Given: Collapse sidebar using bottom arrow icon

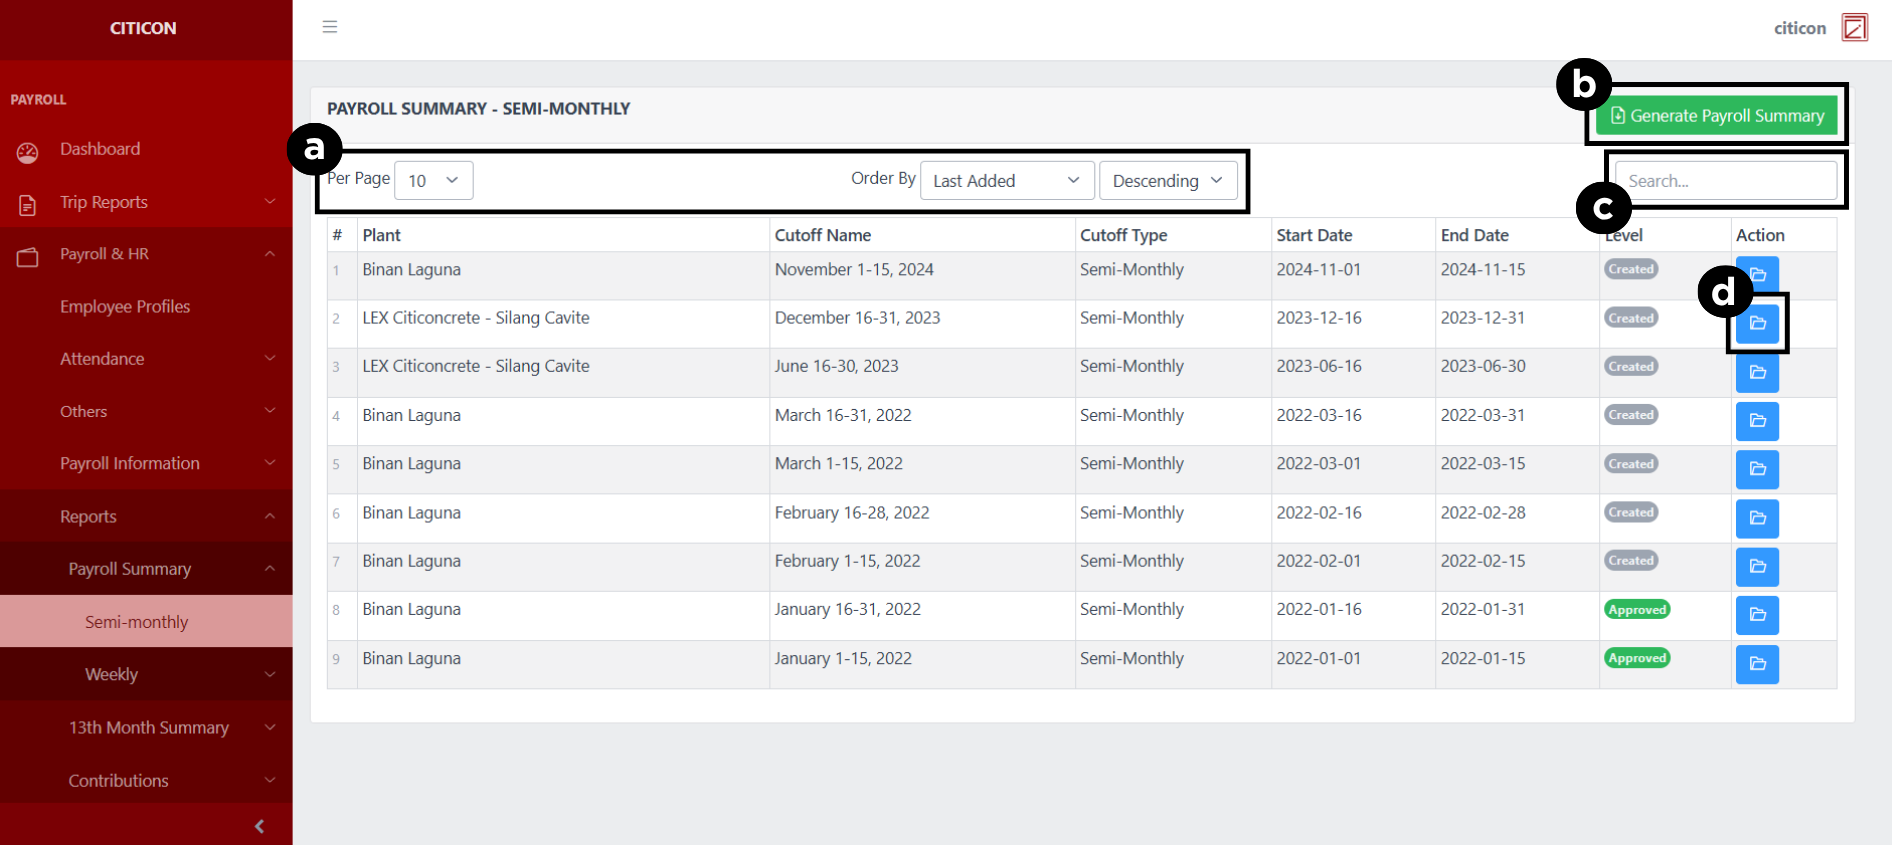Looking at the screenshot, I should [x=259, y=826].
